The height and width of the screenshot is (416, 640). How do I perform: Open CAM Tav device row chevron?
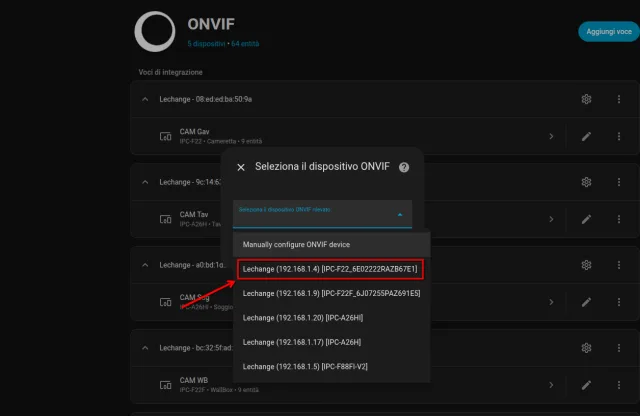click(551, 219)
